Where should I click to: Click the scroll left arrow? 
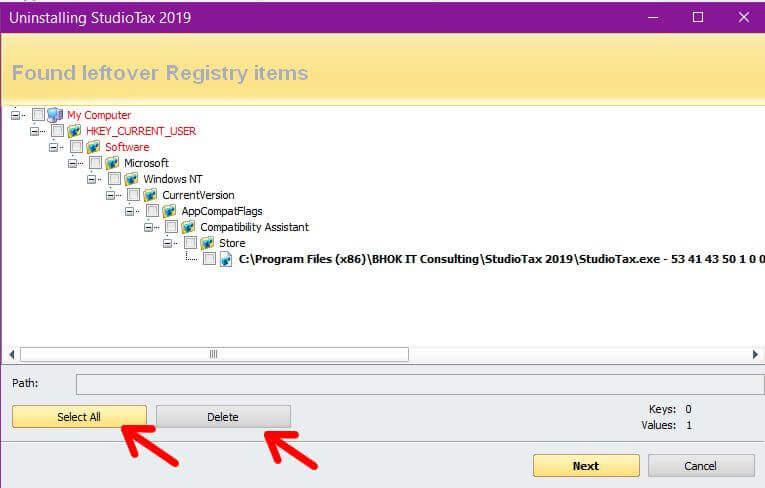(x=12, y=354)
